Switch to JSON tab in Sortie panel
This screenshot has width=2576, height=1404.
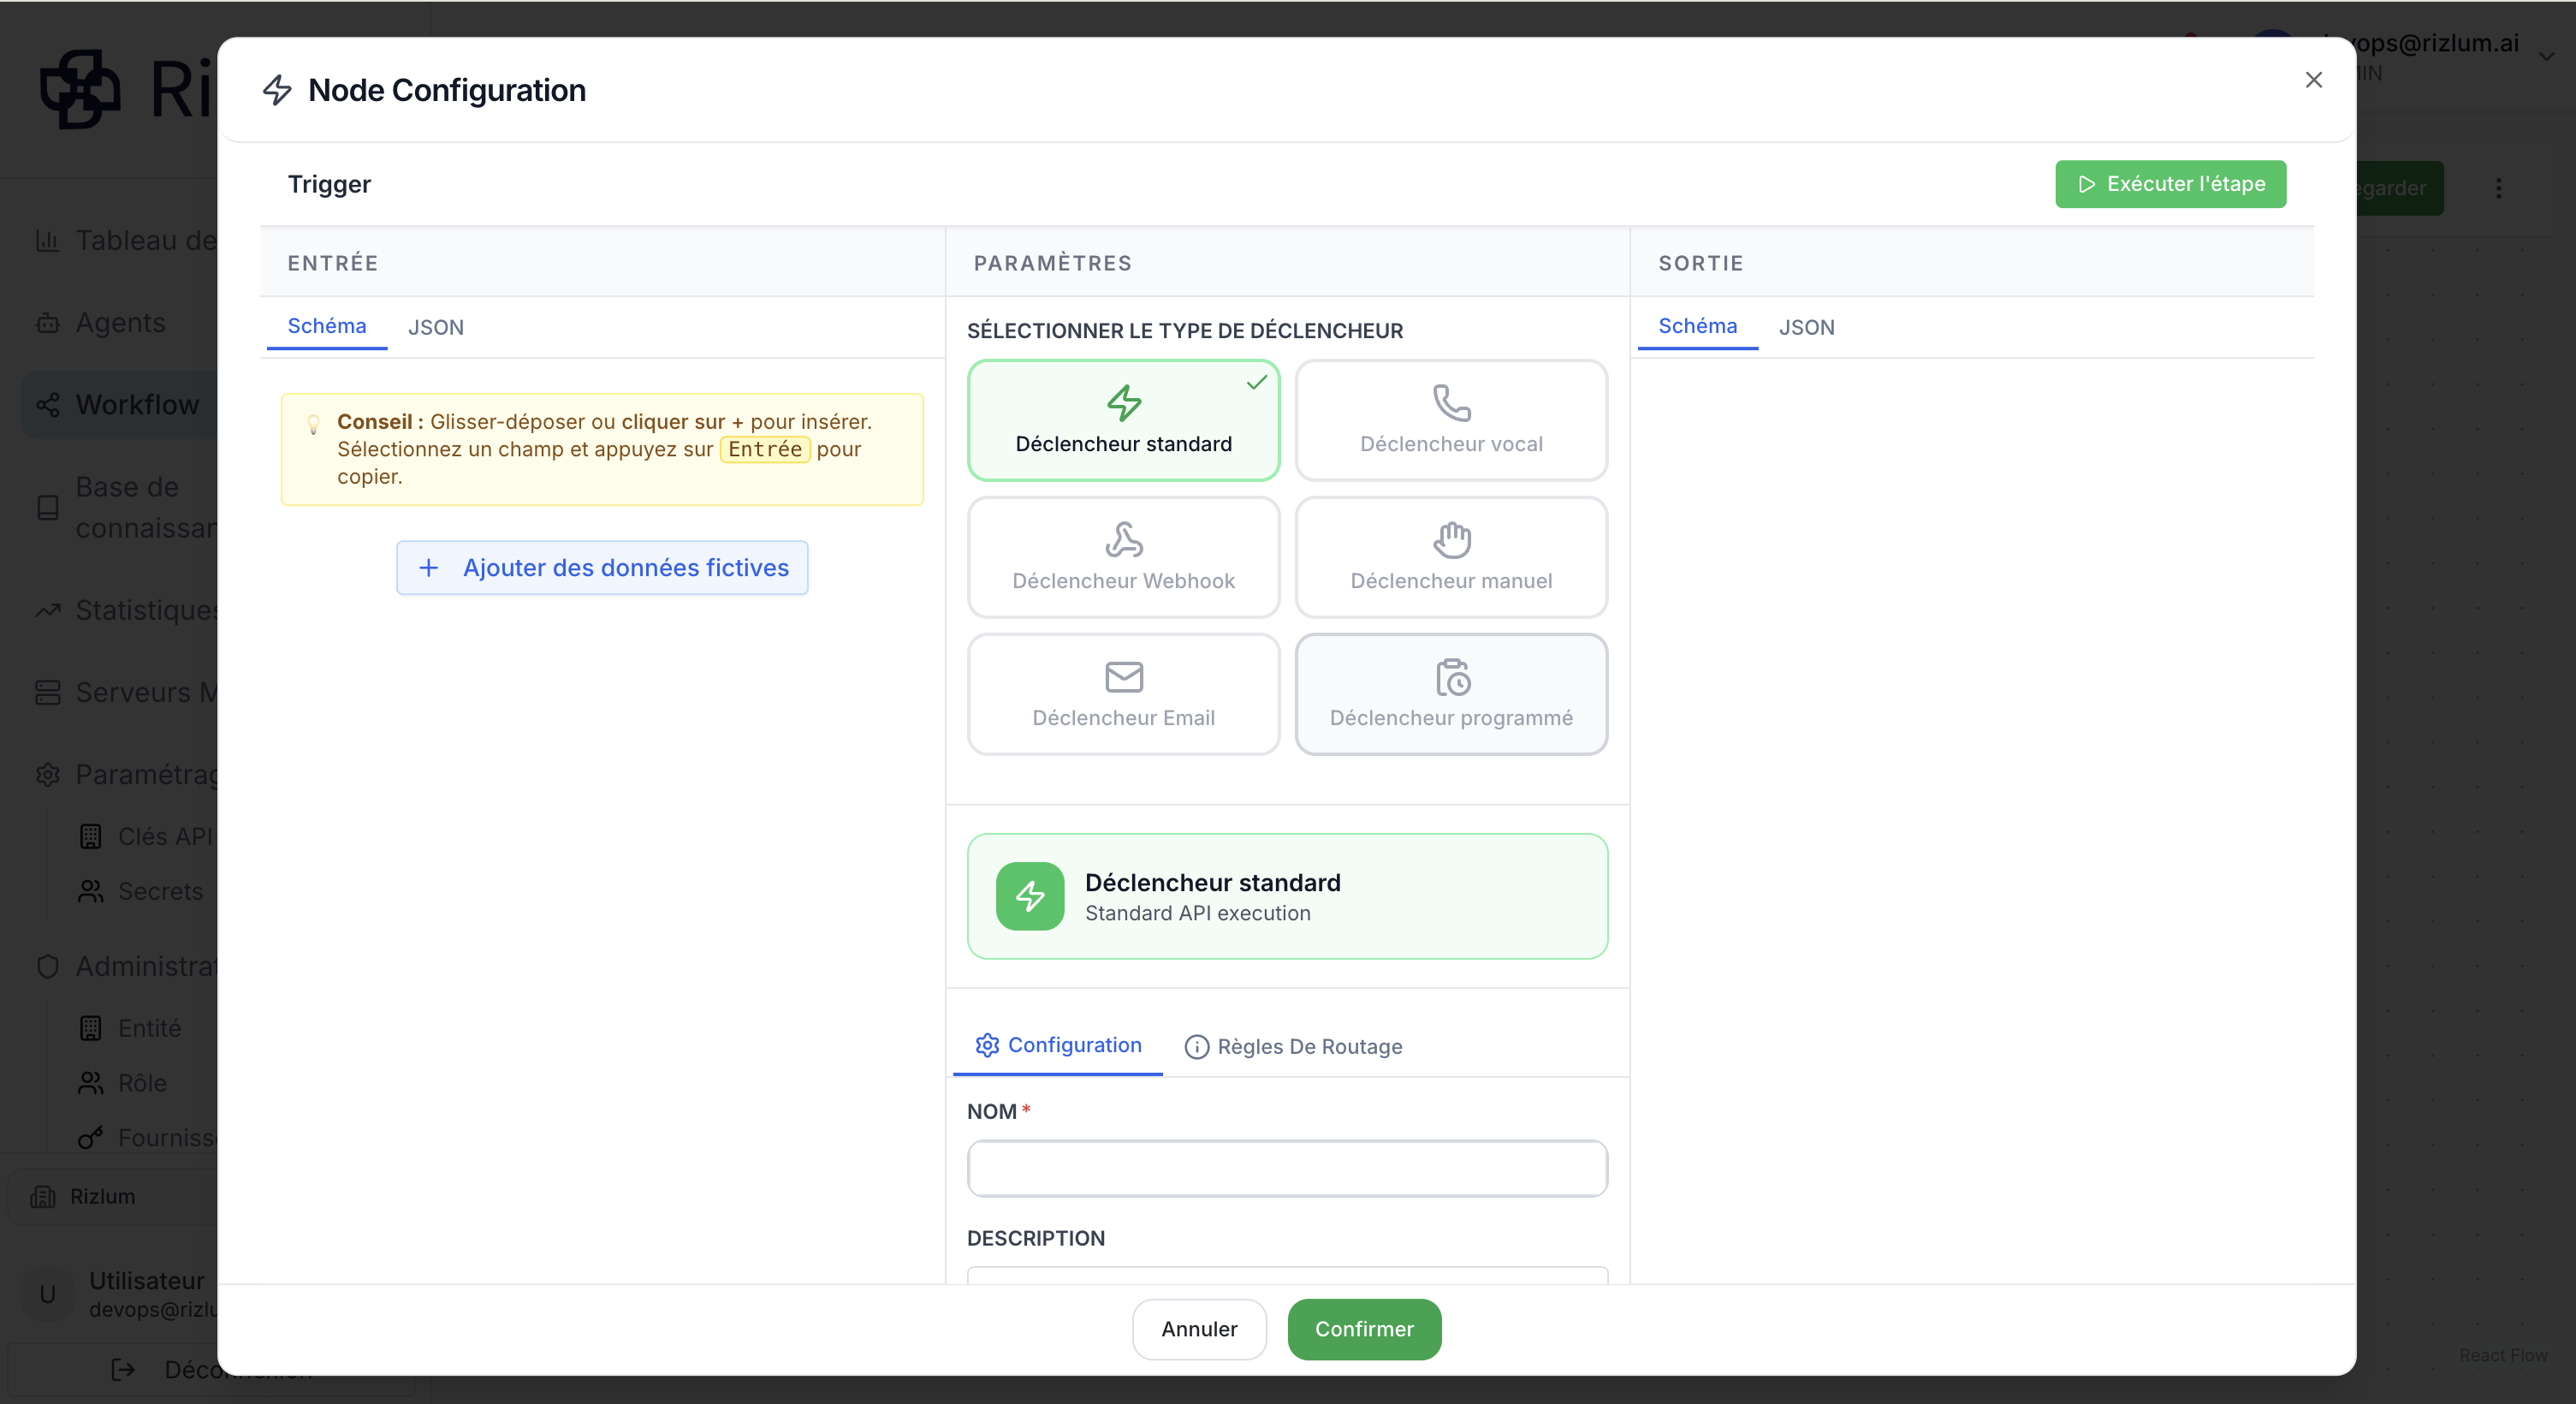[1806, 327]
